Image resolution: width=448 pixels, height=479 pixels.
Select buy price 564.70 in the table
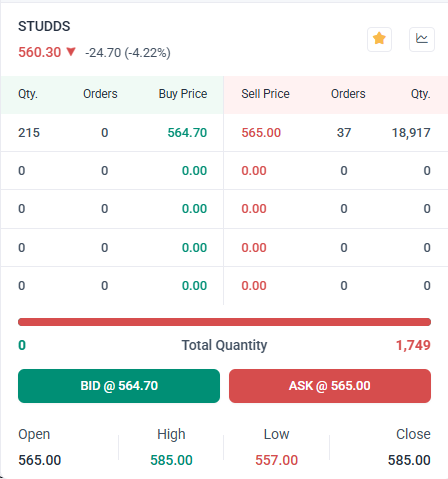[187, 133]
